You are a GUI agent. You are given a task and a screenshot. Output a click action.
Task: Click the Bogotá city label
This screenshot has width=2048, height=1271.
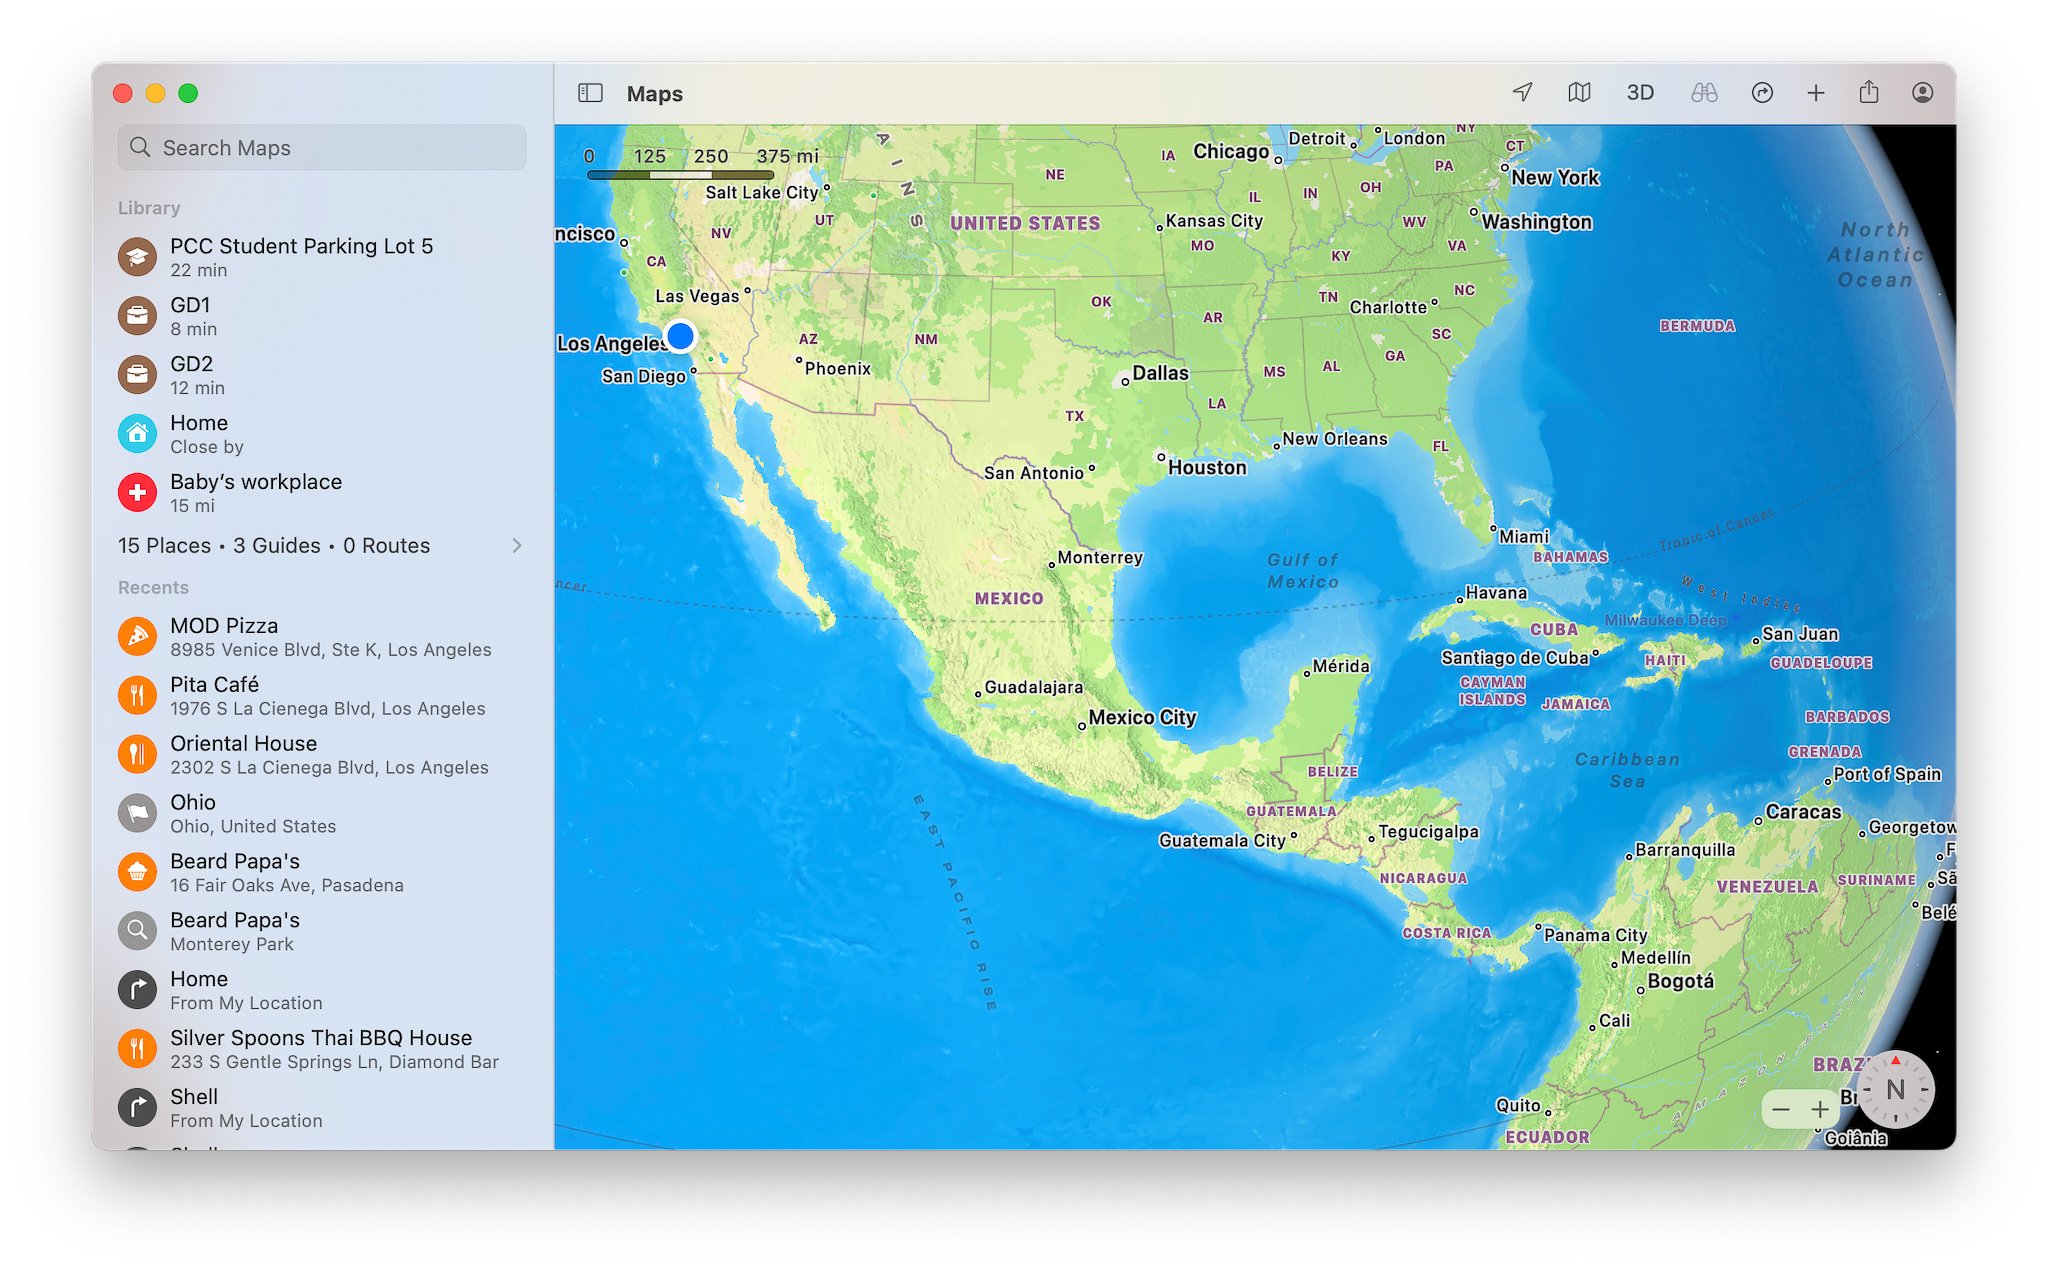pos(1681,981)
